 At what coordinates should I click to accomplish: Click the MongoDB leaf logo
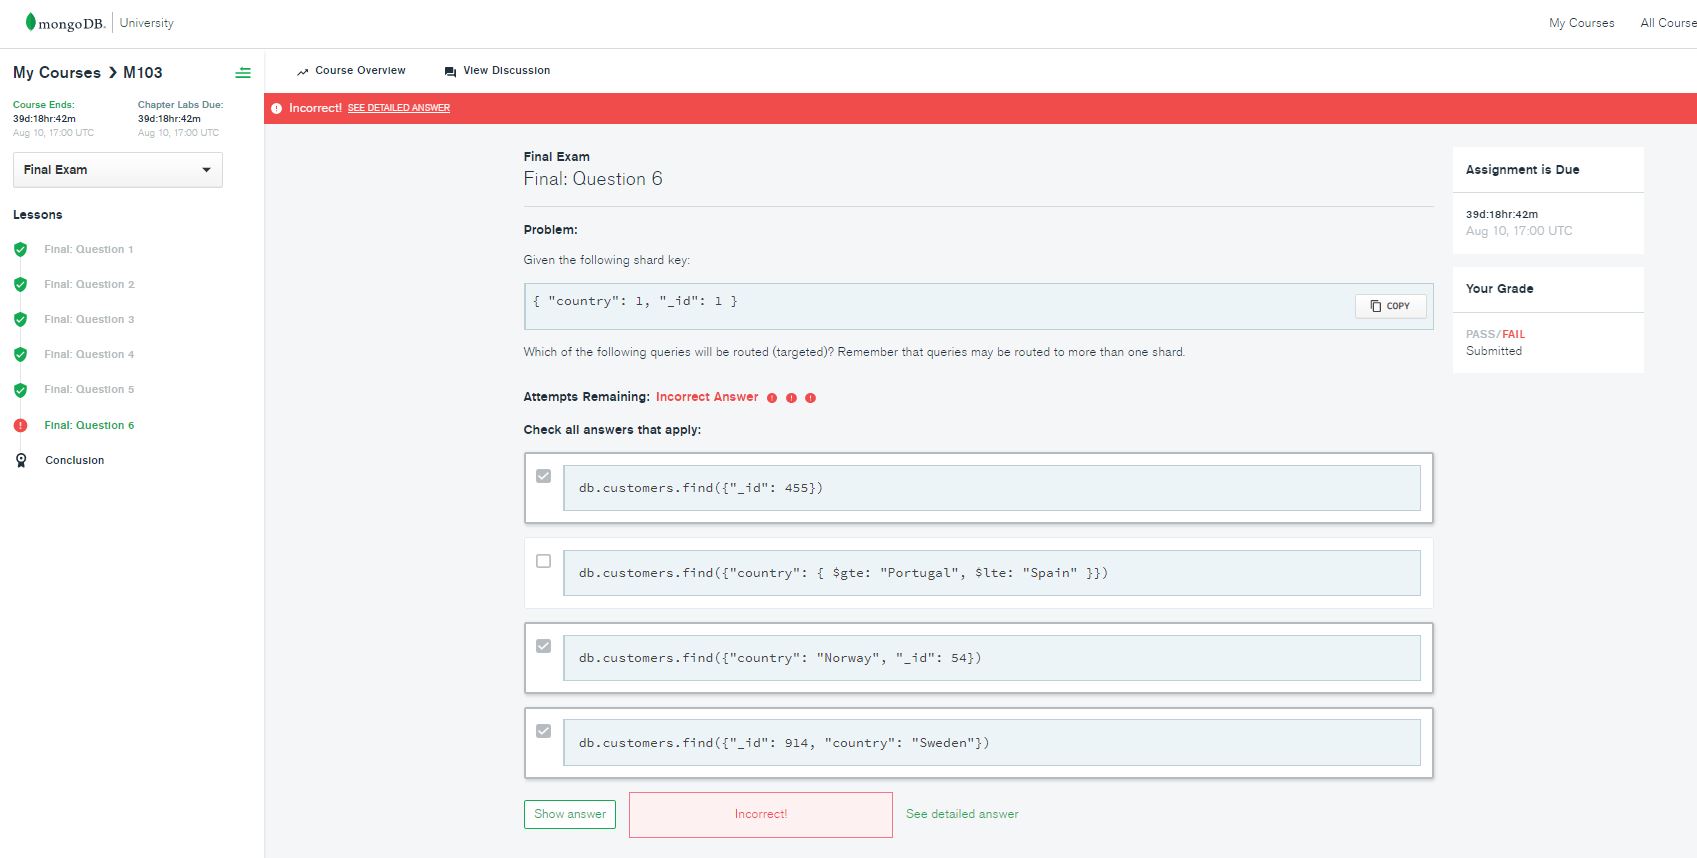(31, 22)
